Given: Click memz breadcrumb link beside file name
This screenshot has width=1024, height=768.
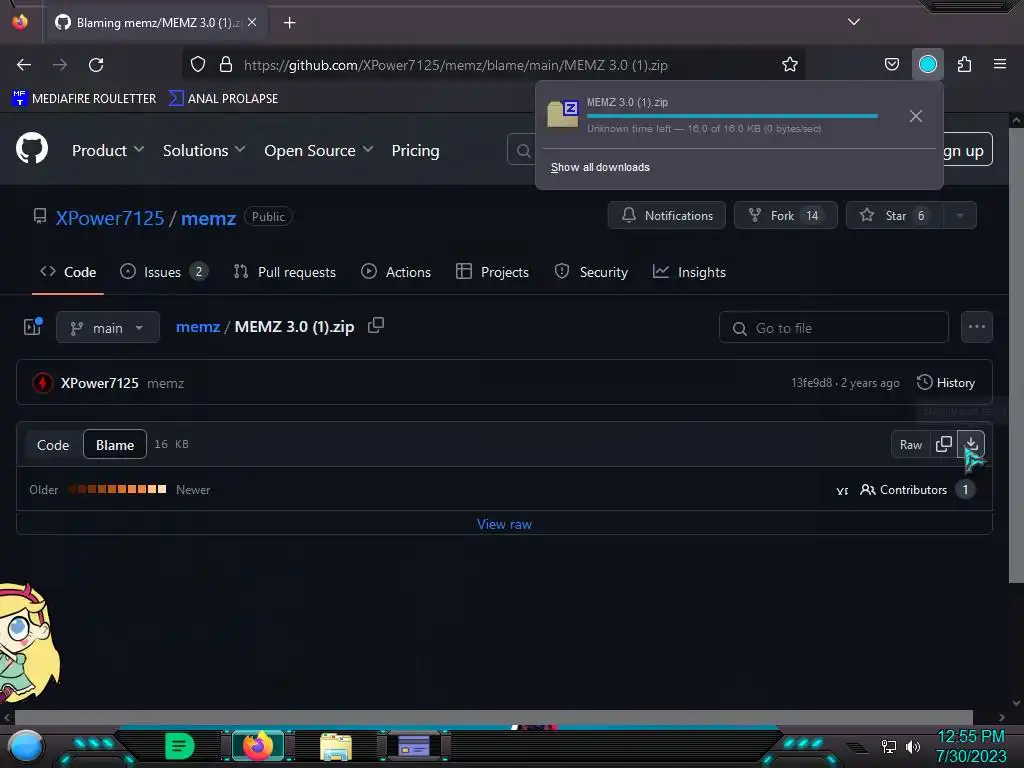Looking at the screenshot, I should 198,327.
